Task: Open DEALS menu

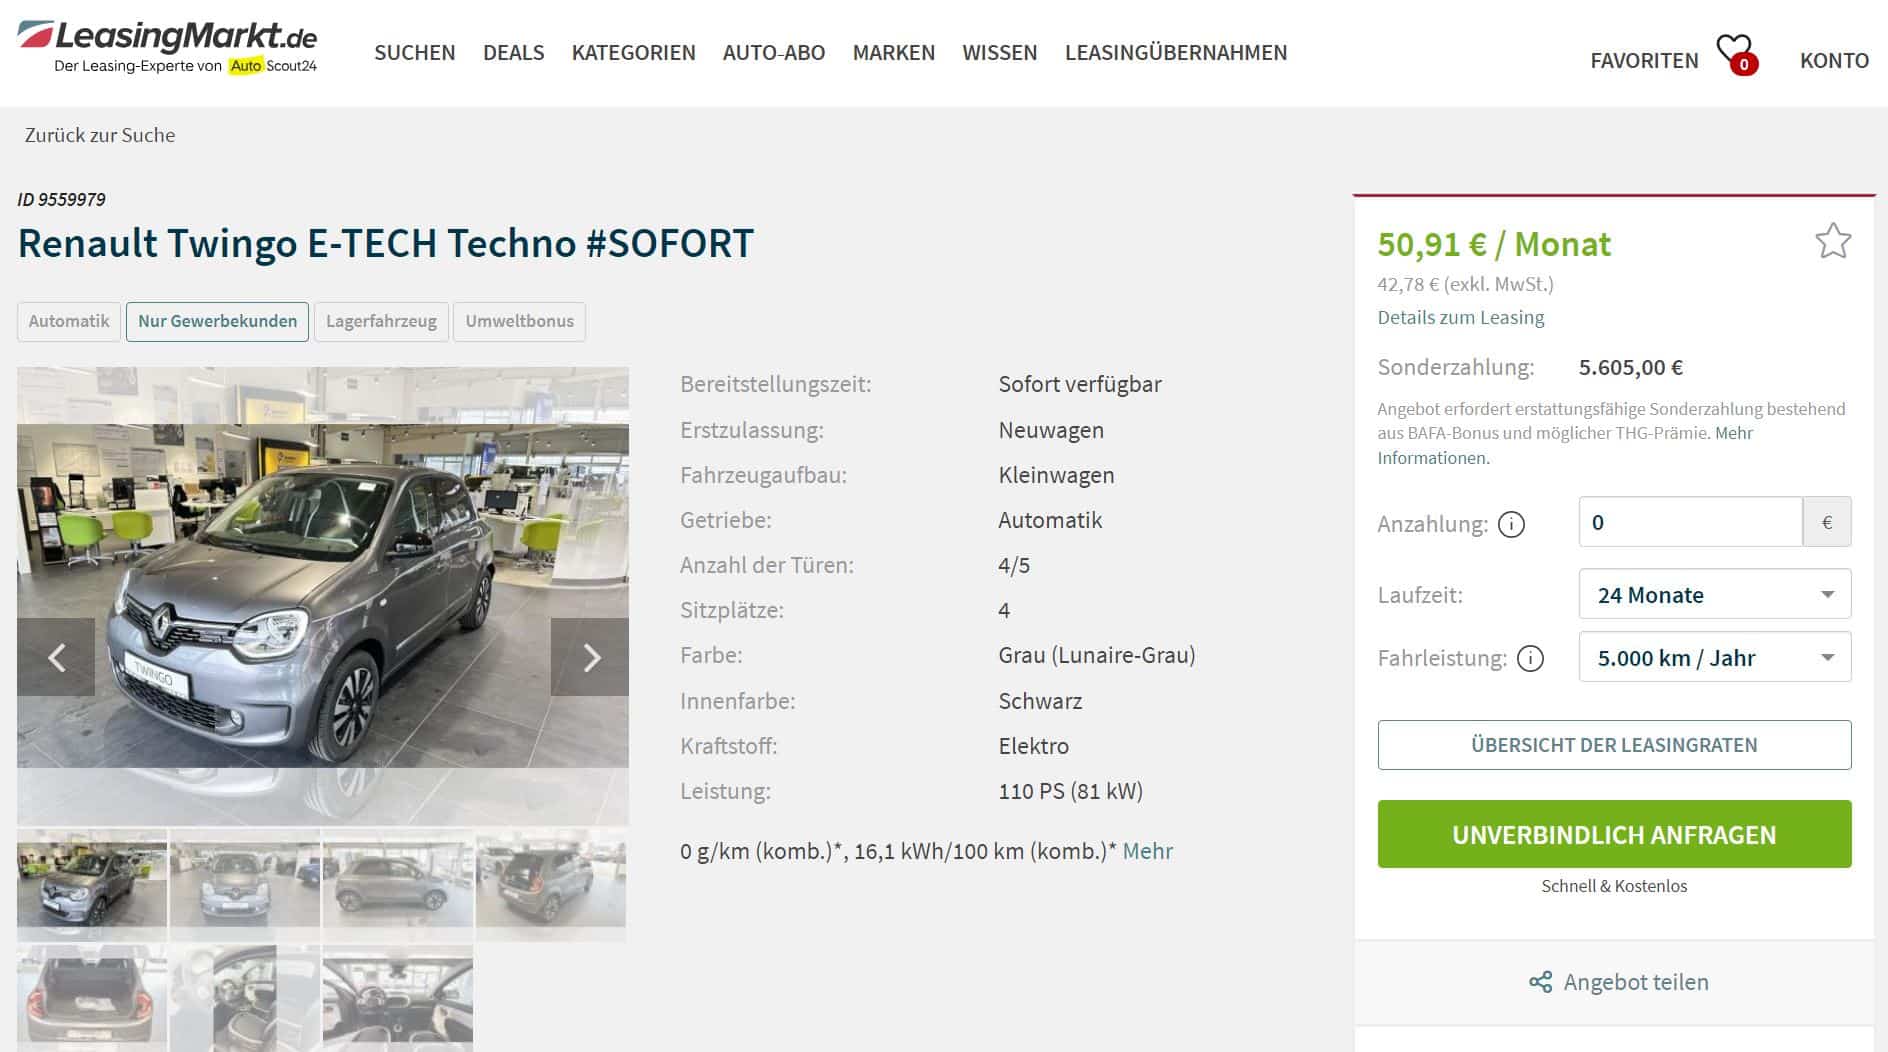Action: [x=513, y=52]
